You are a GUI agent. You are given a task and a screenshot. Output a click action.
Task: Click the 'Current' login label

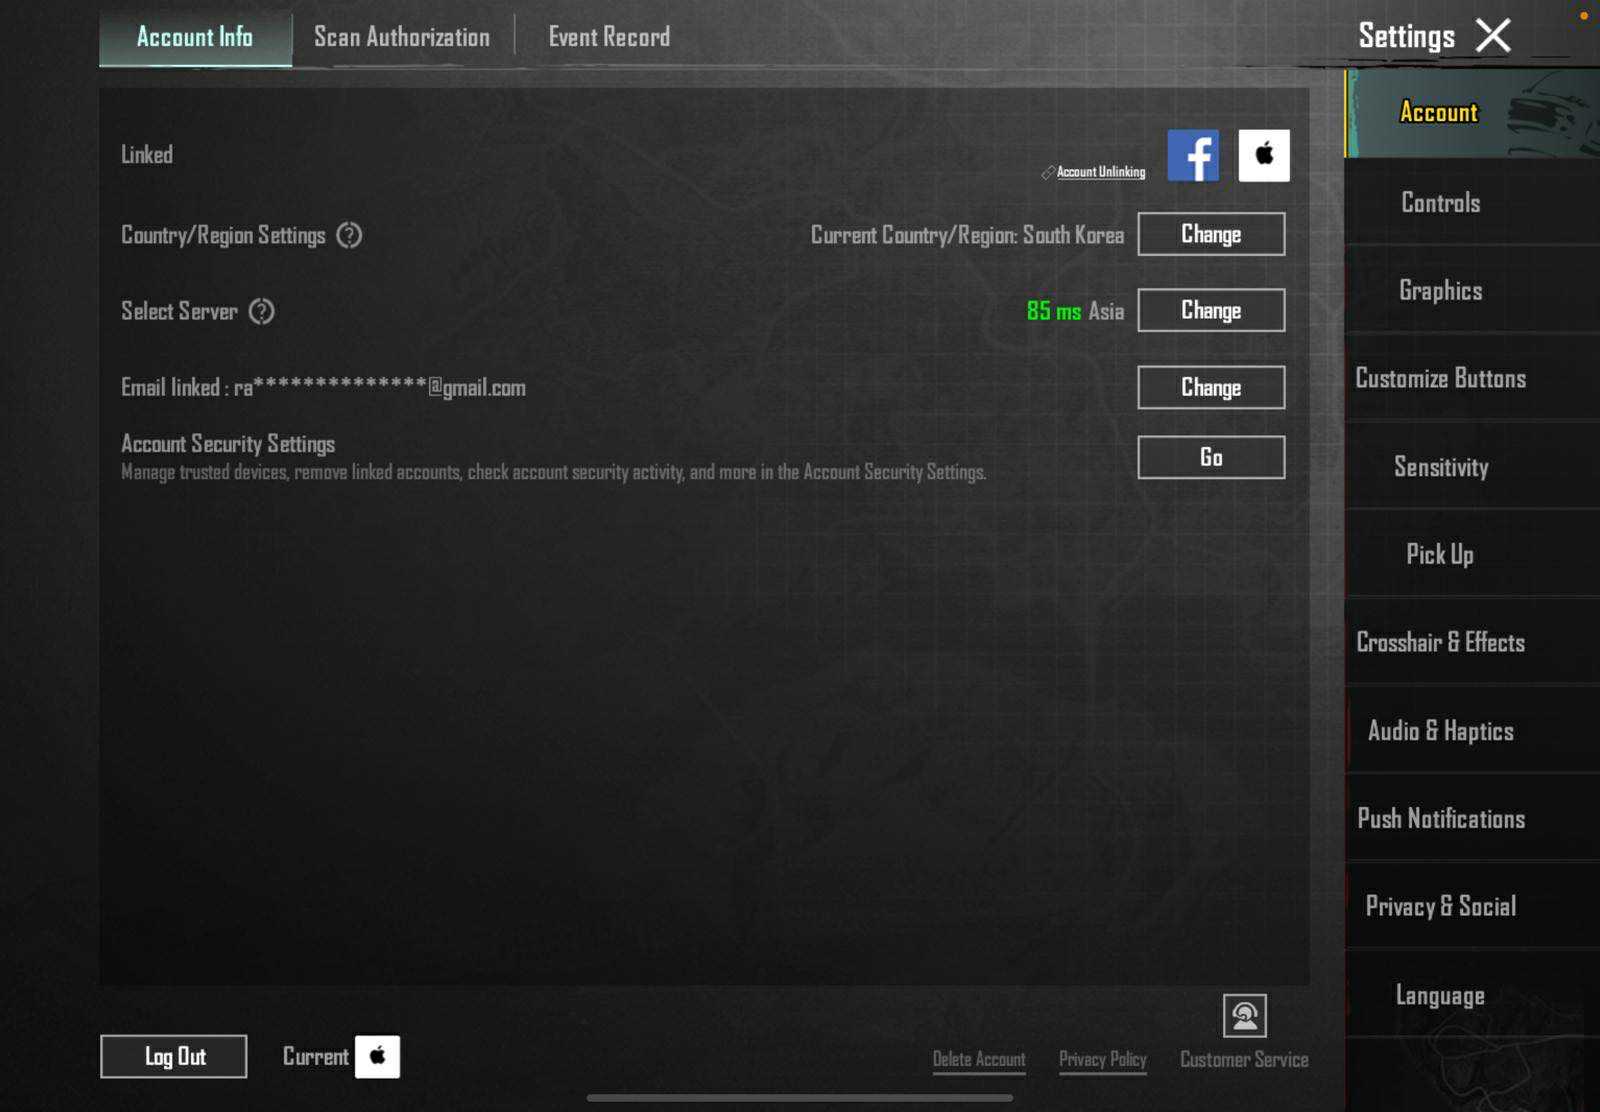[x=316, y=1057]
